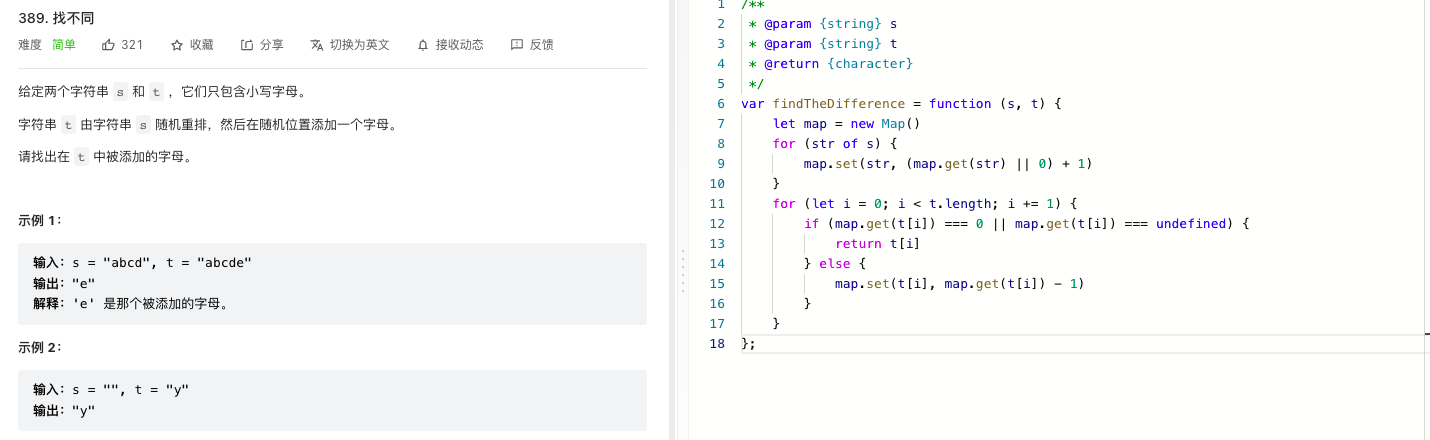1430x440 pixels.
Task: Click line number 12 in the gutter
Action: click(716, 224)
